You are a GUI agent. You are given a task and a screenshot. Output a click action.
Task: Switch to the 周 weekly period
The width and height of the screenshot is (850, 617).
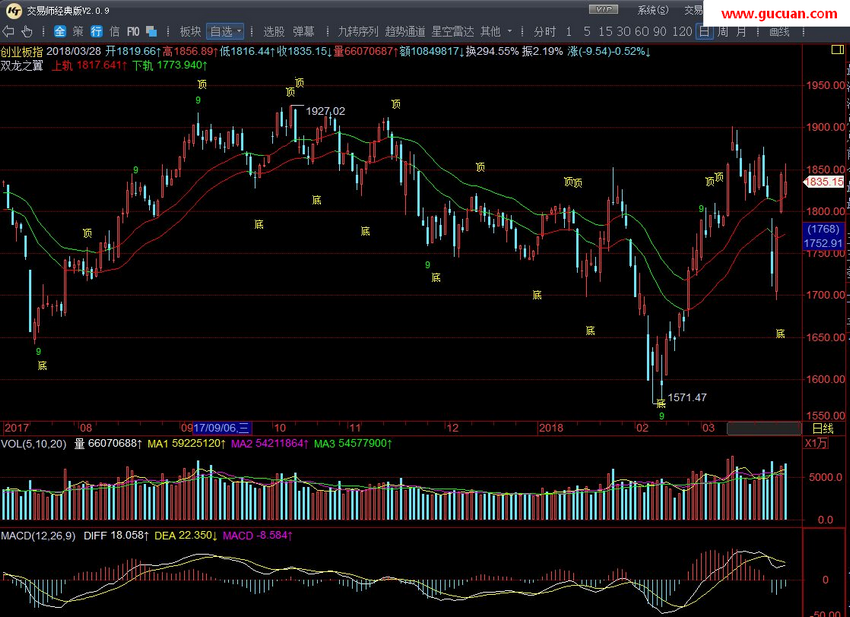[x=723, y=31]
